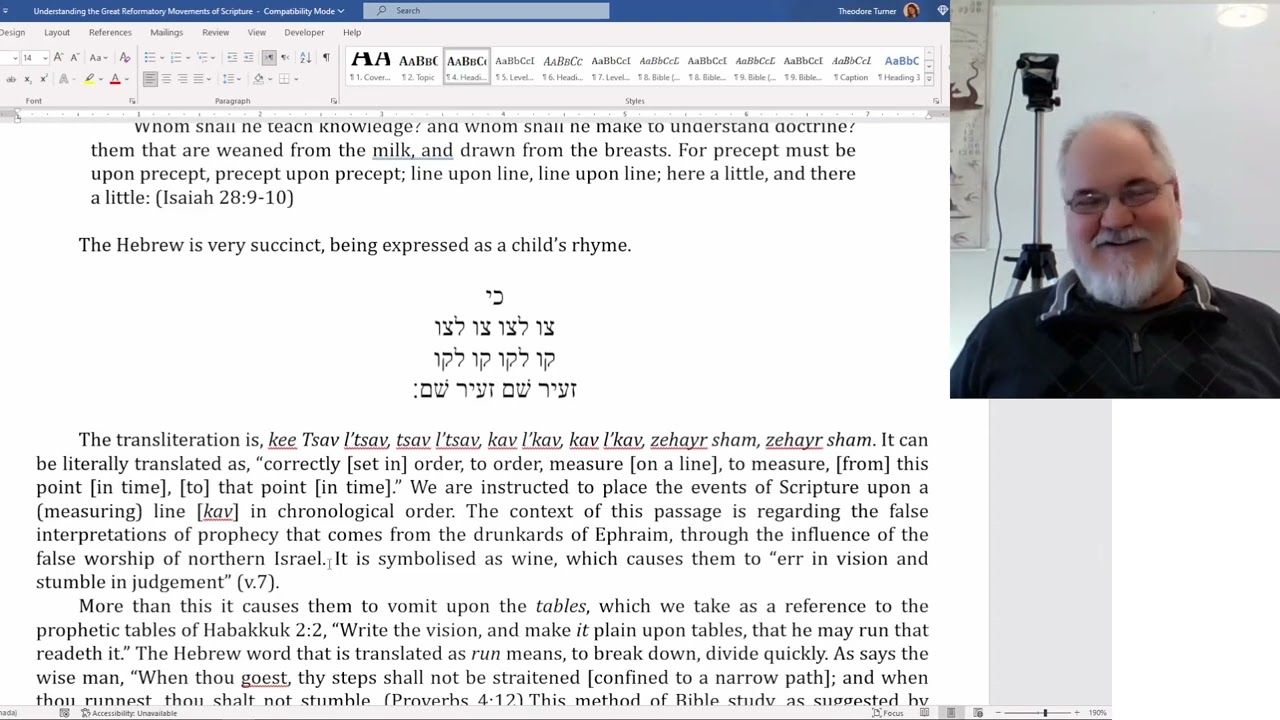This screenshot has height=720, width=1280.
Task: Apply paragraph borders
Action: tap(284, 79)
